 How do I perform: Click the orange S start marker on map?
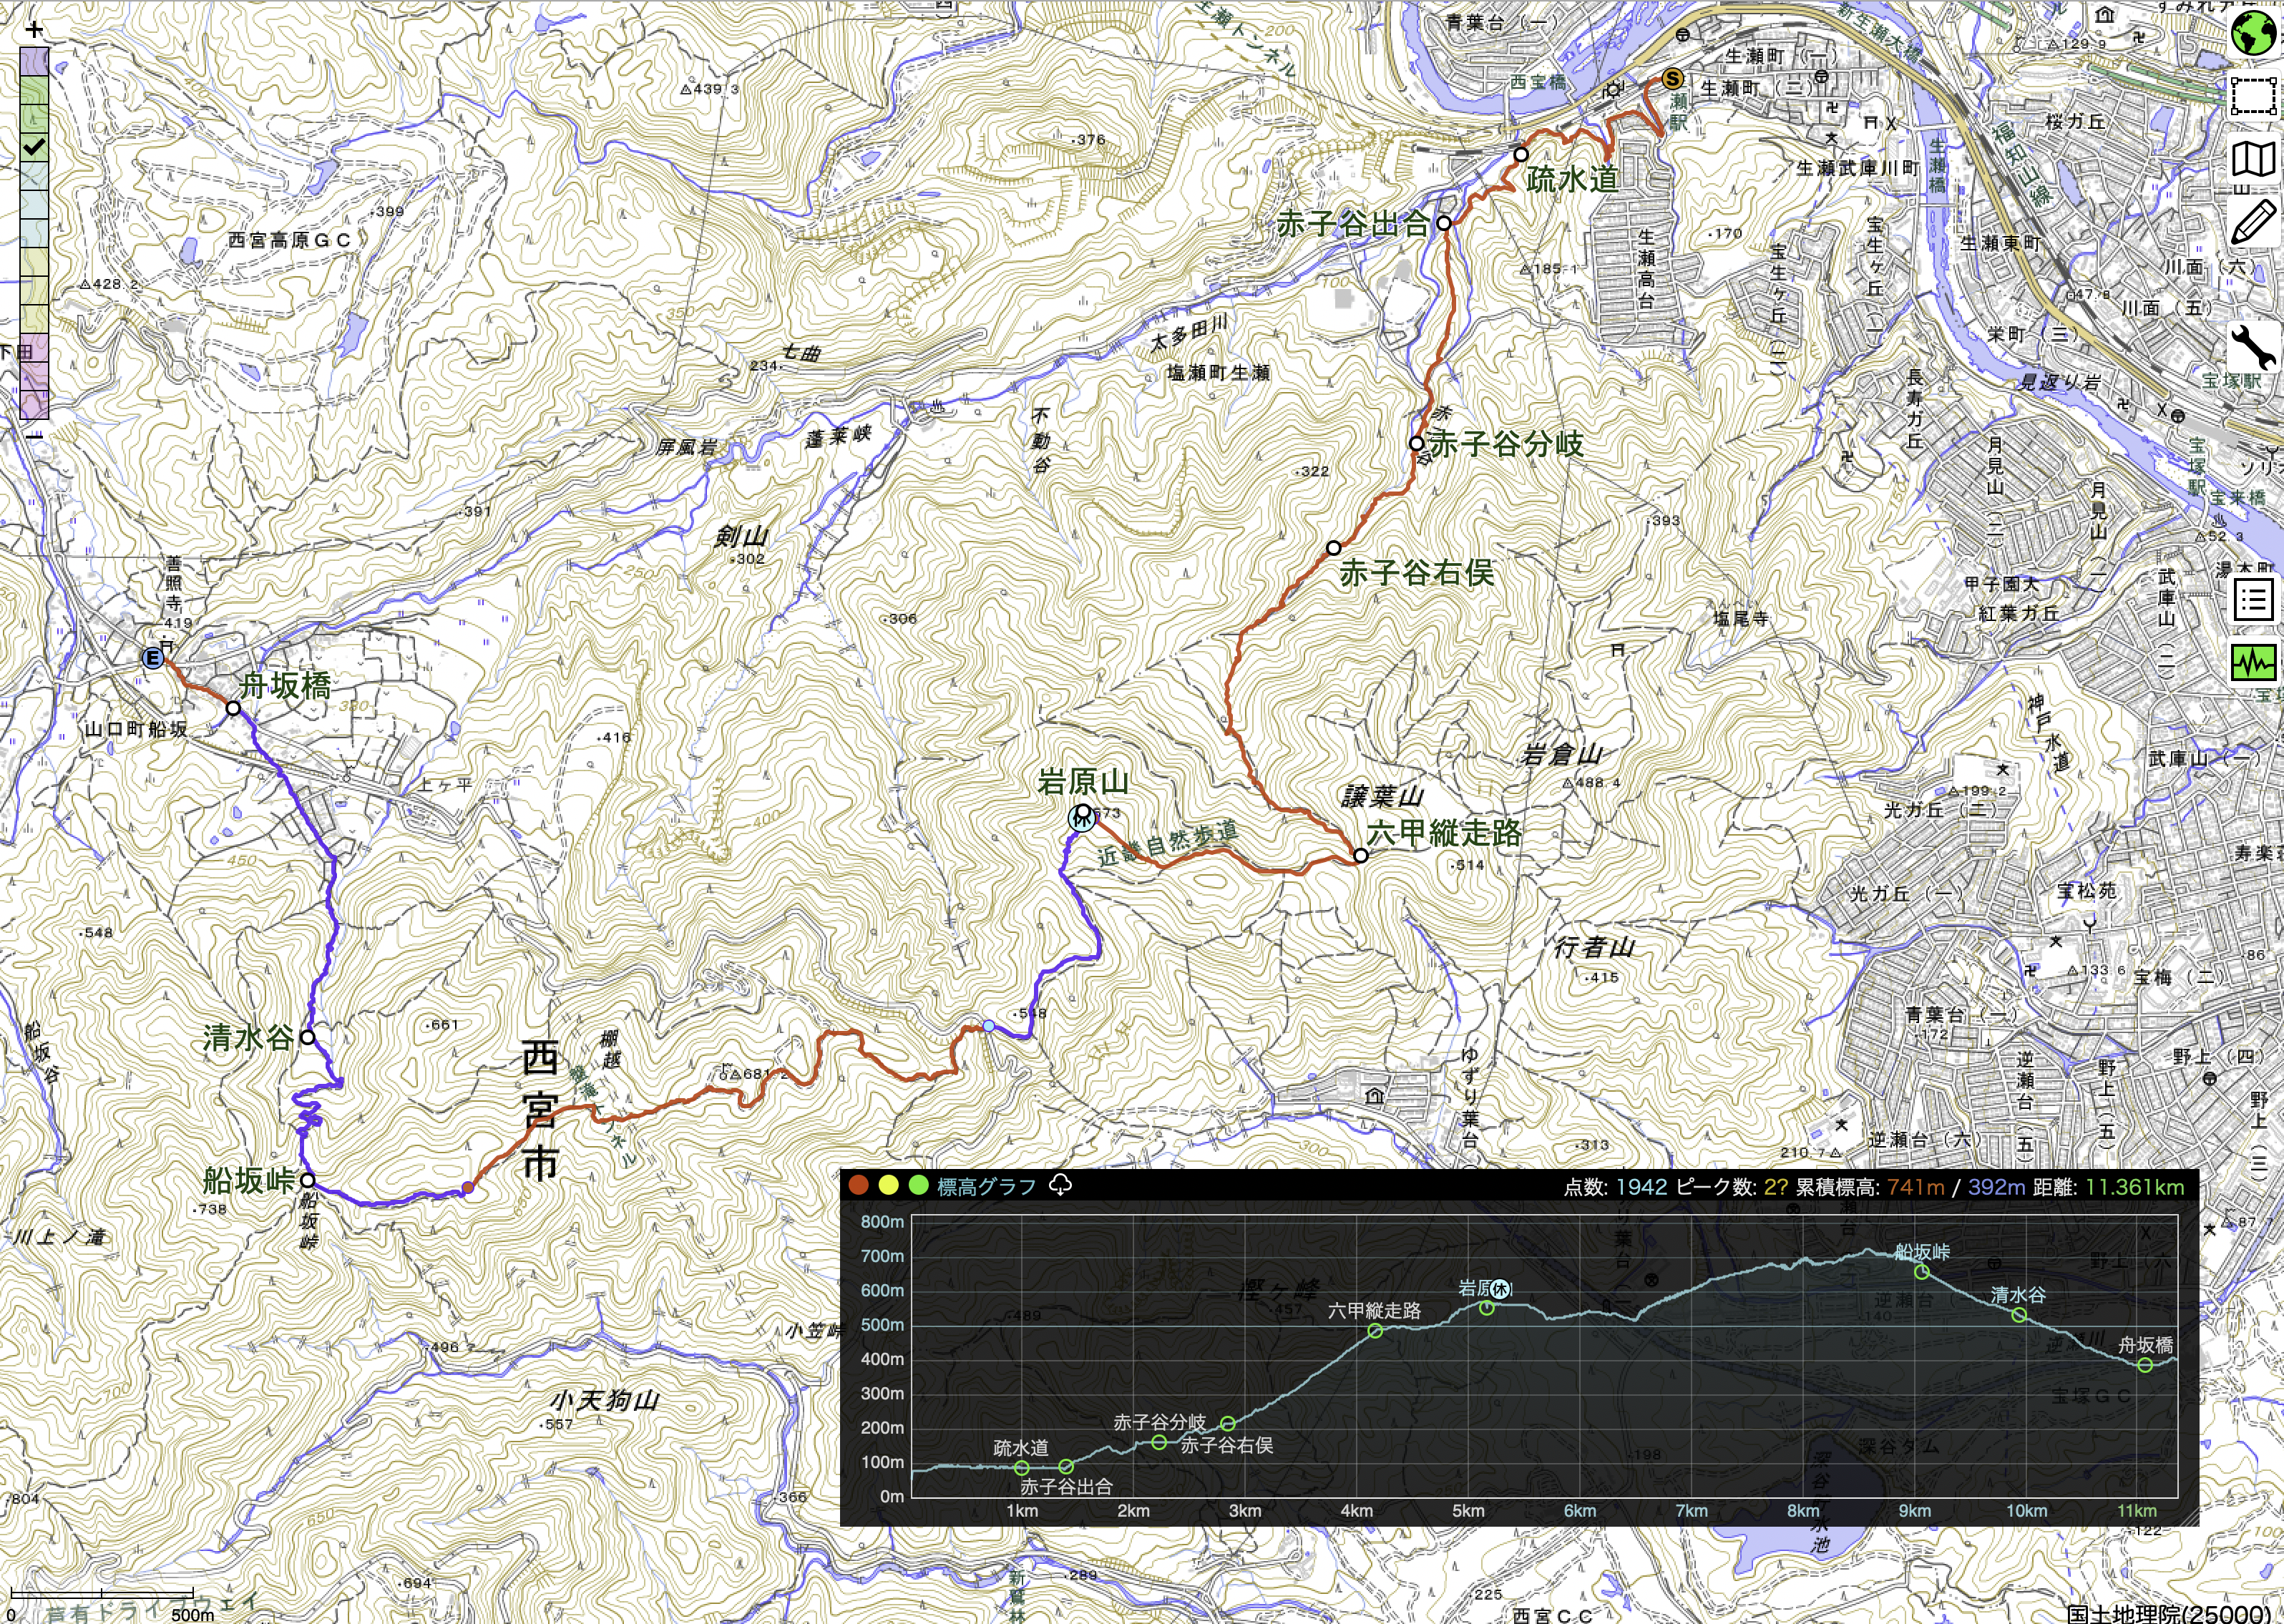[x=1673, y=78]
